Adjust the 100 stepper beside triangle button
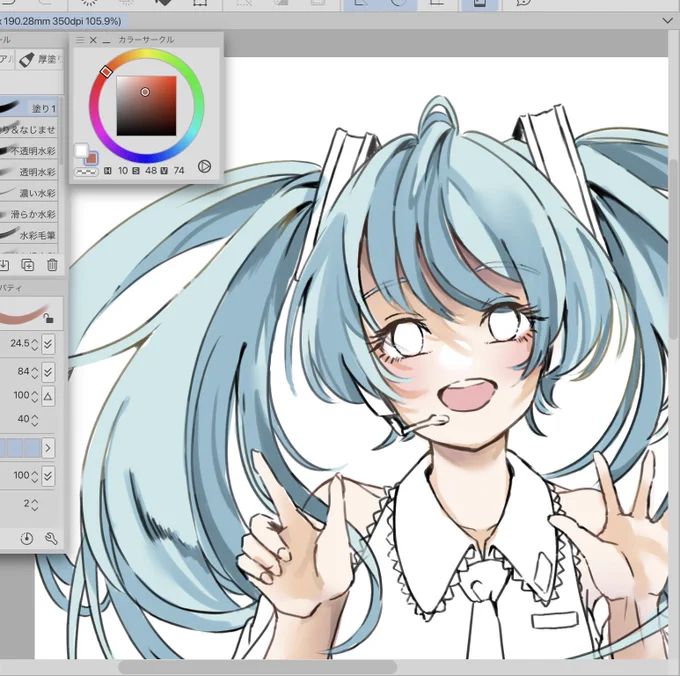Viewport: 680px width, 676px height. [x=35, y=395]
